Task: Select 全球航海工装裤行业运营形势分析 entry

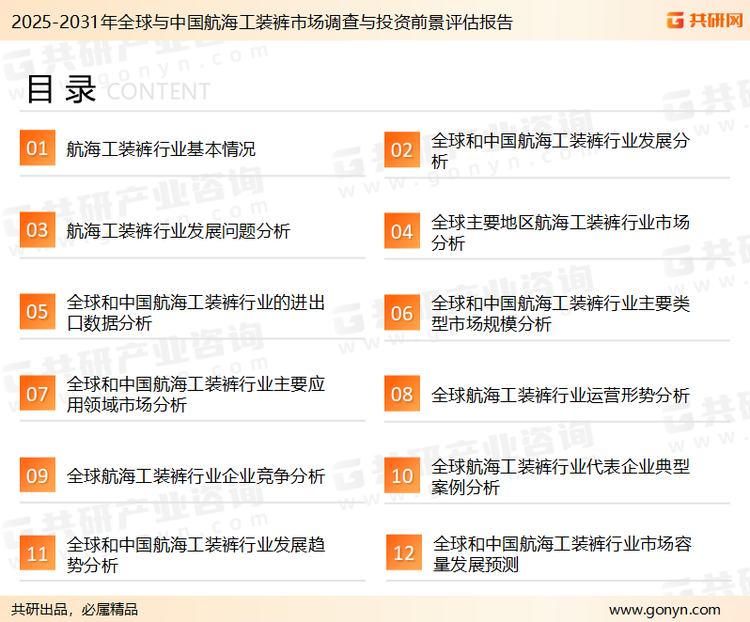Action: click(560, 395)
